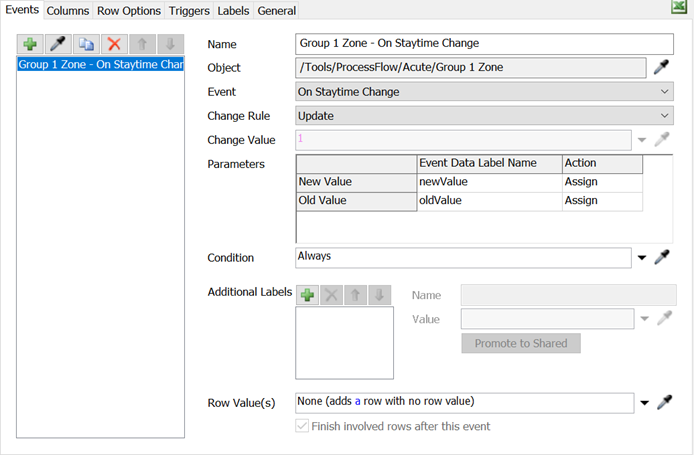Open the Change Rule dropdown
The image size is (694, 456).
[x=665, y=116]
